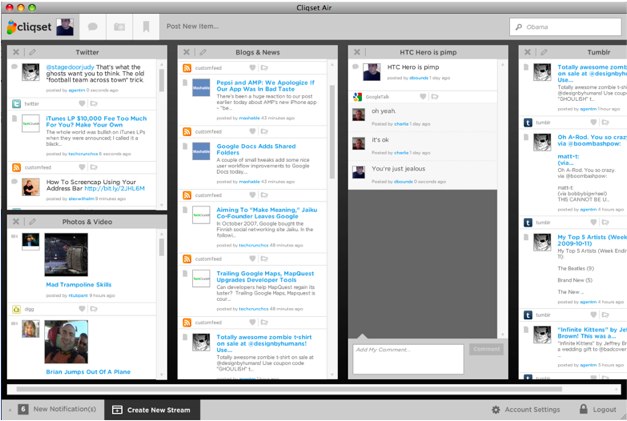Open the user avatar next to the cliqset logo

point(65,27)
